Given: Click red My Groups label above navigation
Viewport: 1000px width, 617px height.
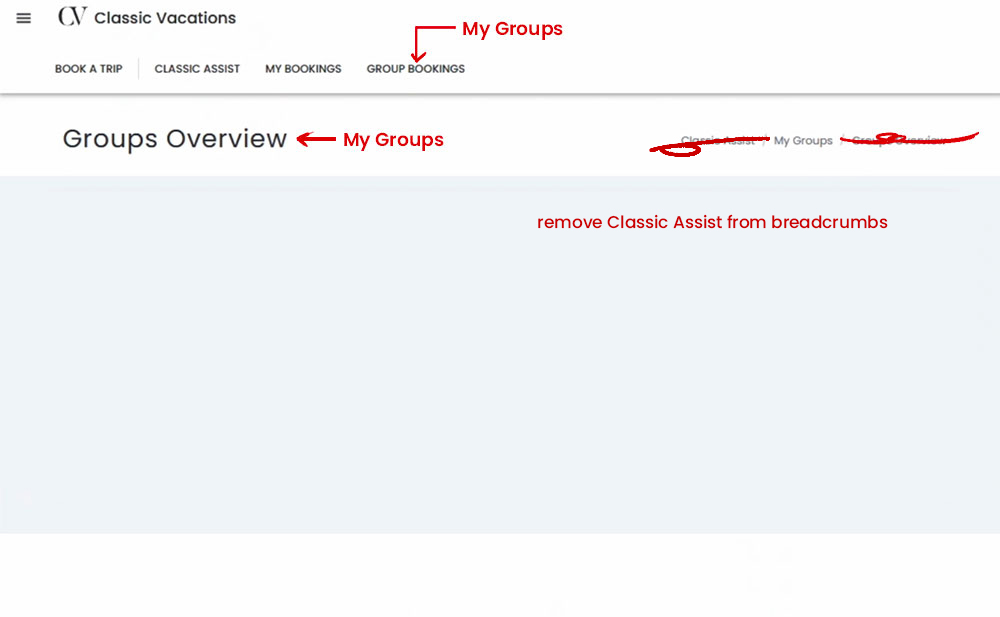Looking at the screenshot, I should pos(512,29).
